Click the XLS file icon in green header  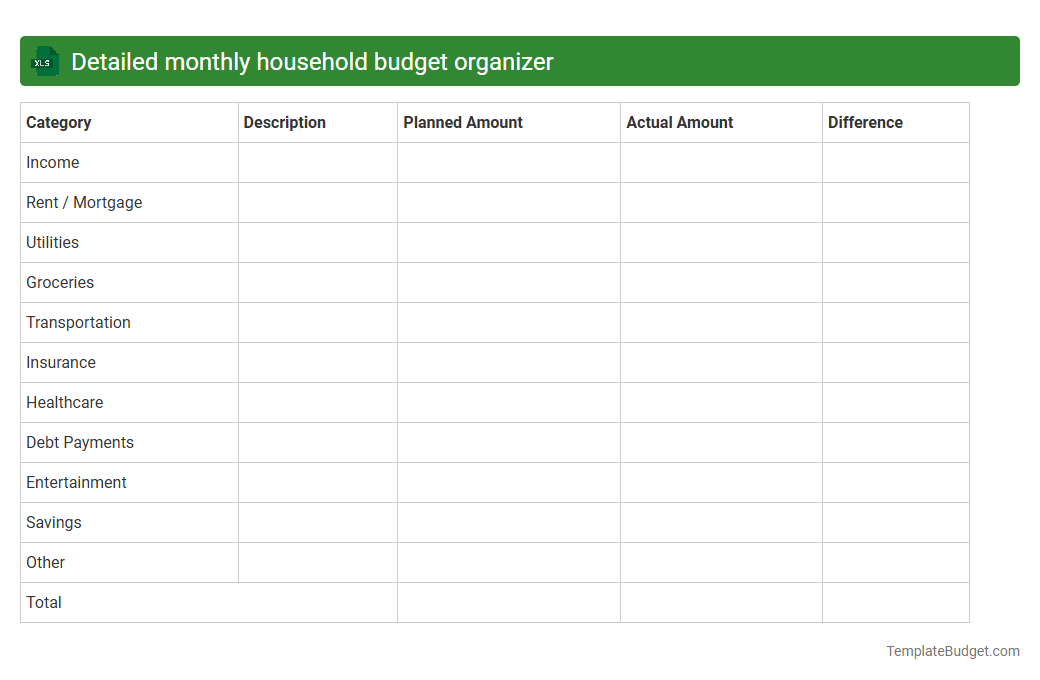coord(44,61)
